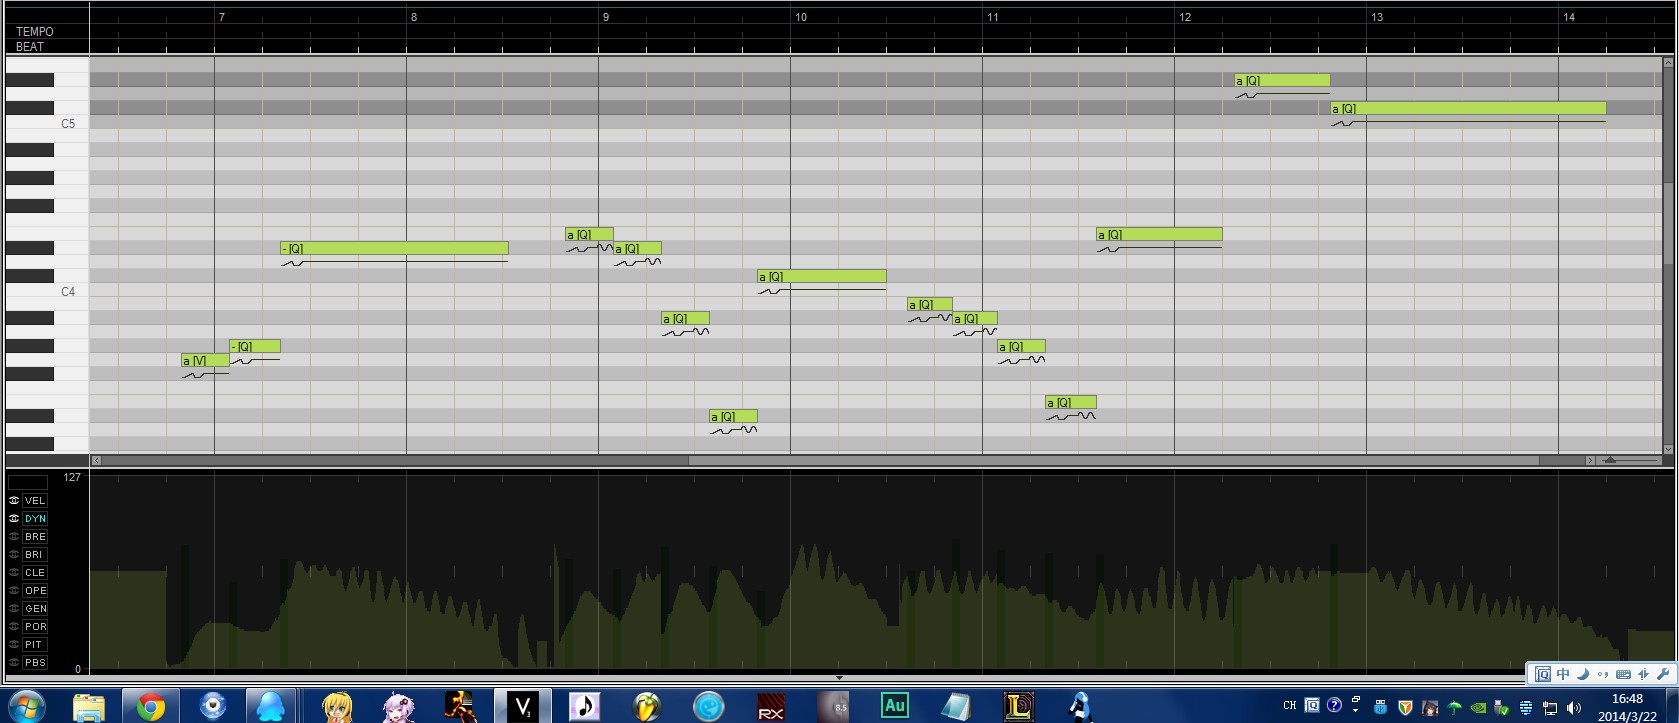Select the PIT control parameter

click(35, 644)
